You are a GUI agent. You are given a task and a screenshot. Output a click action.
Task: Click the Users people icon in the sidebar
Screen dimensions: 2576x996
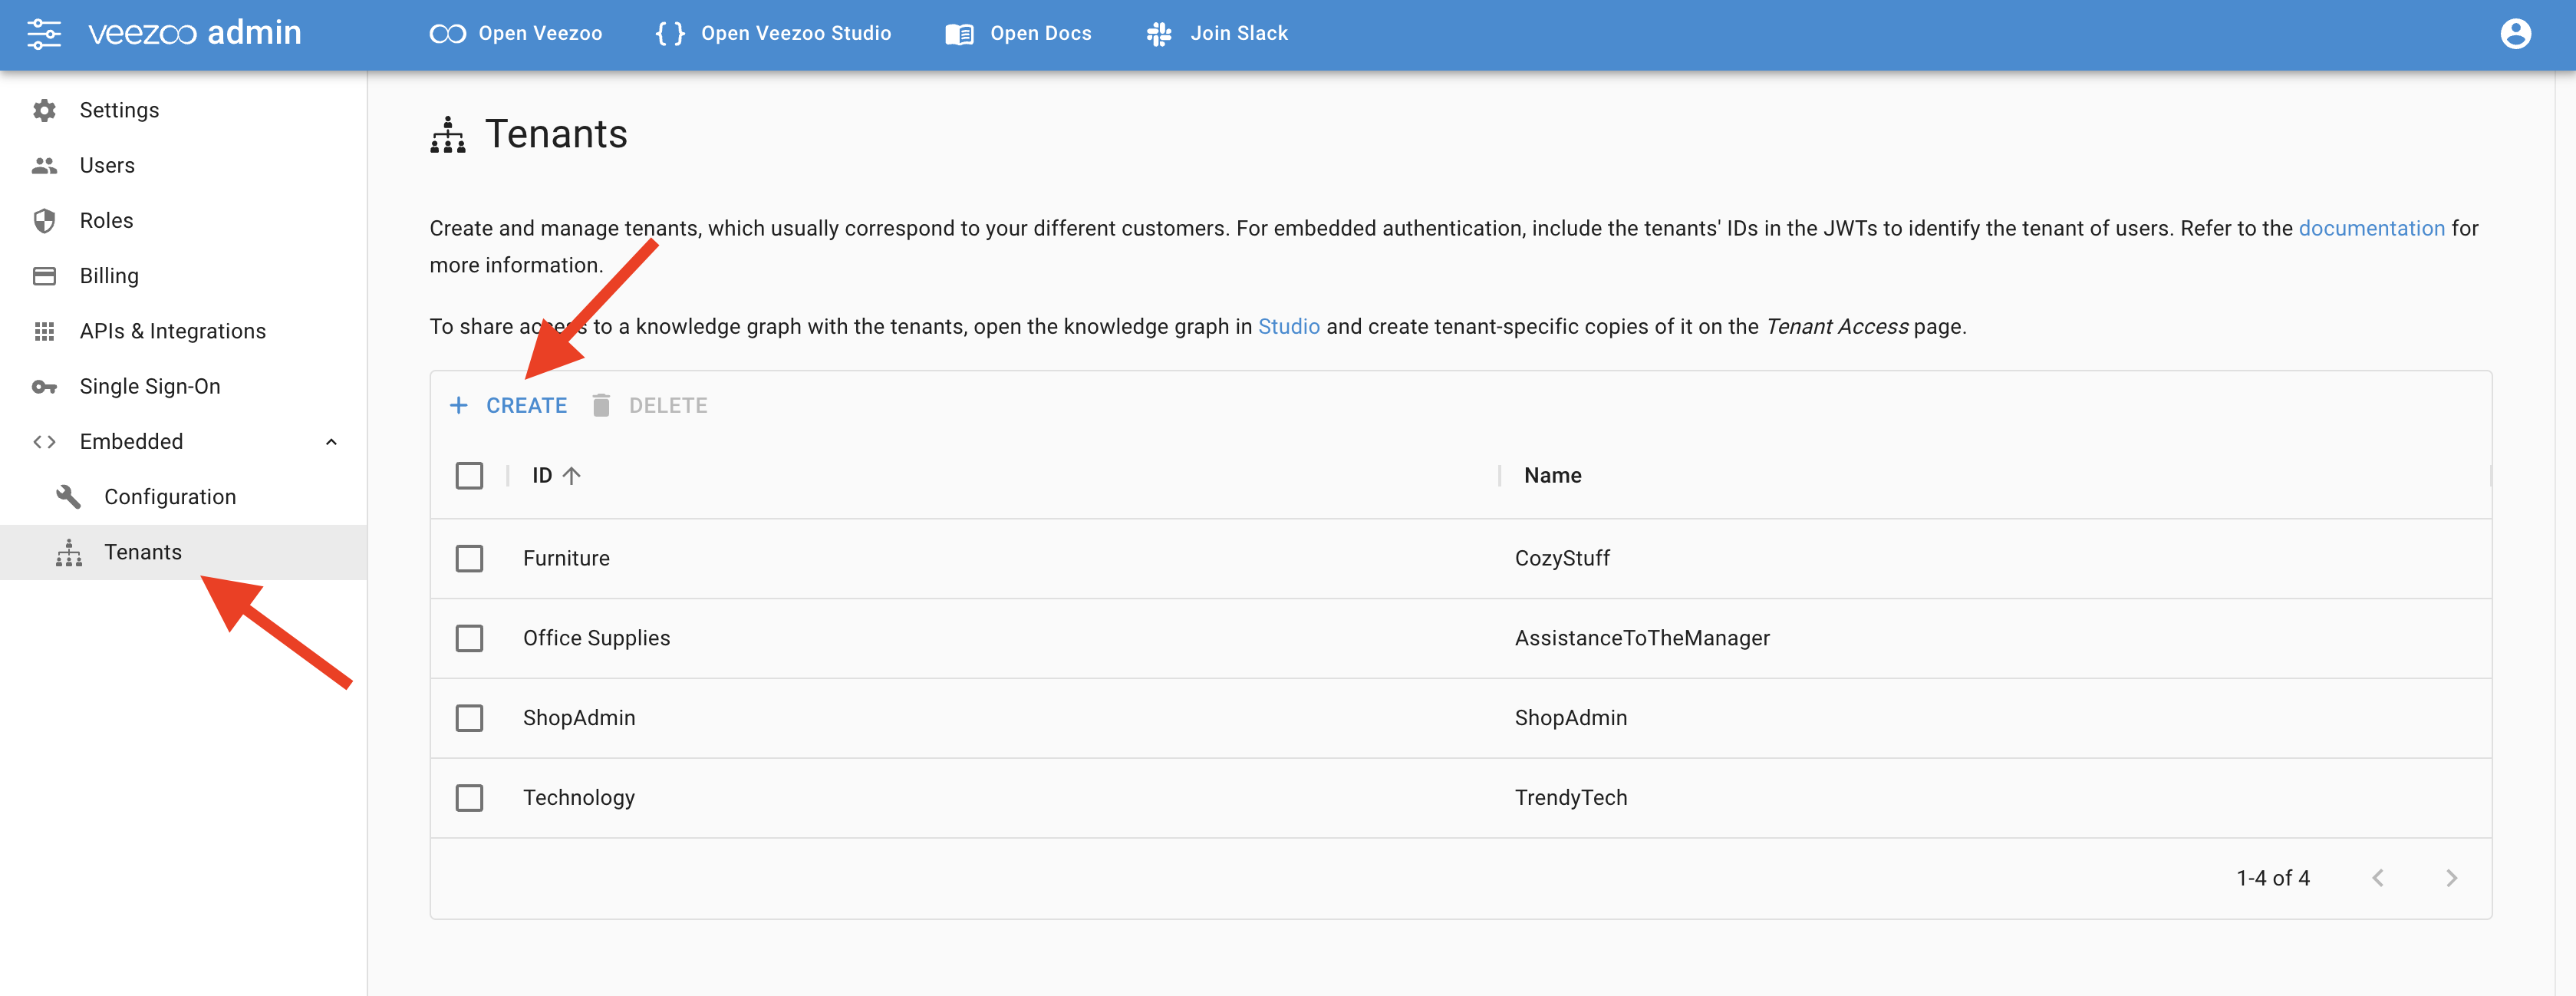[44, 166]
